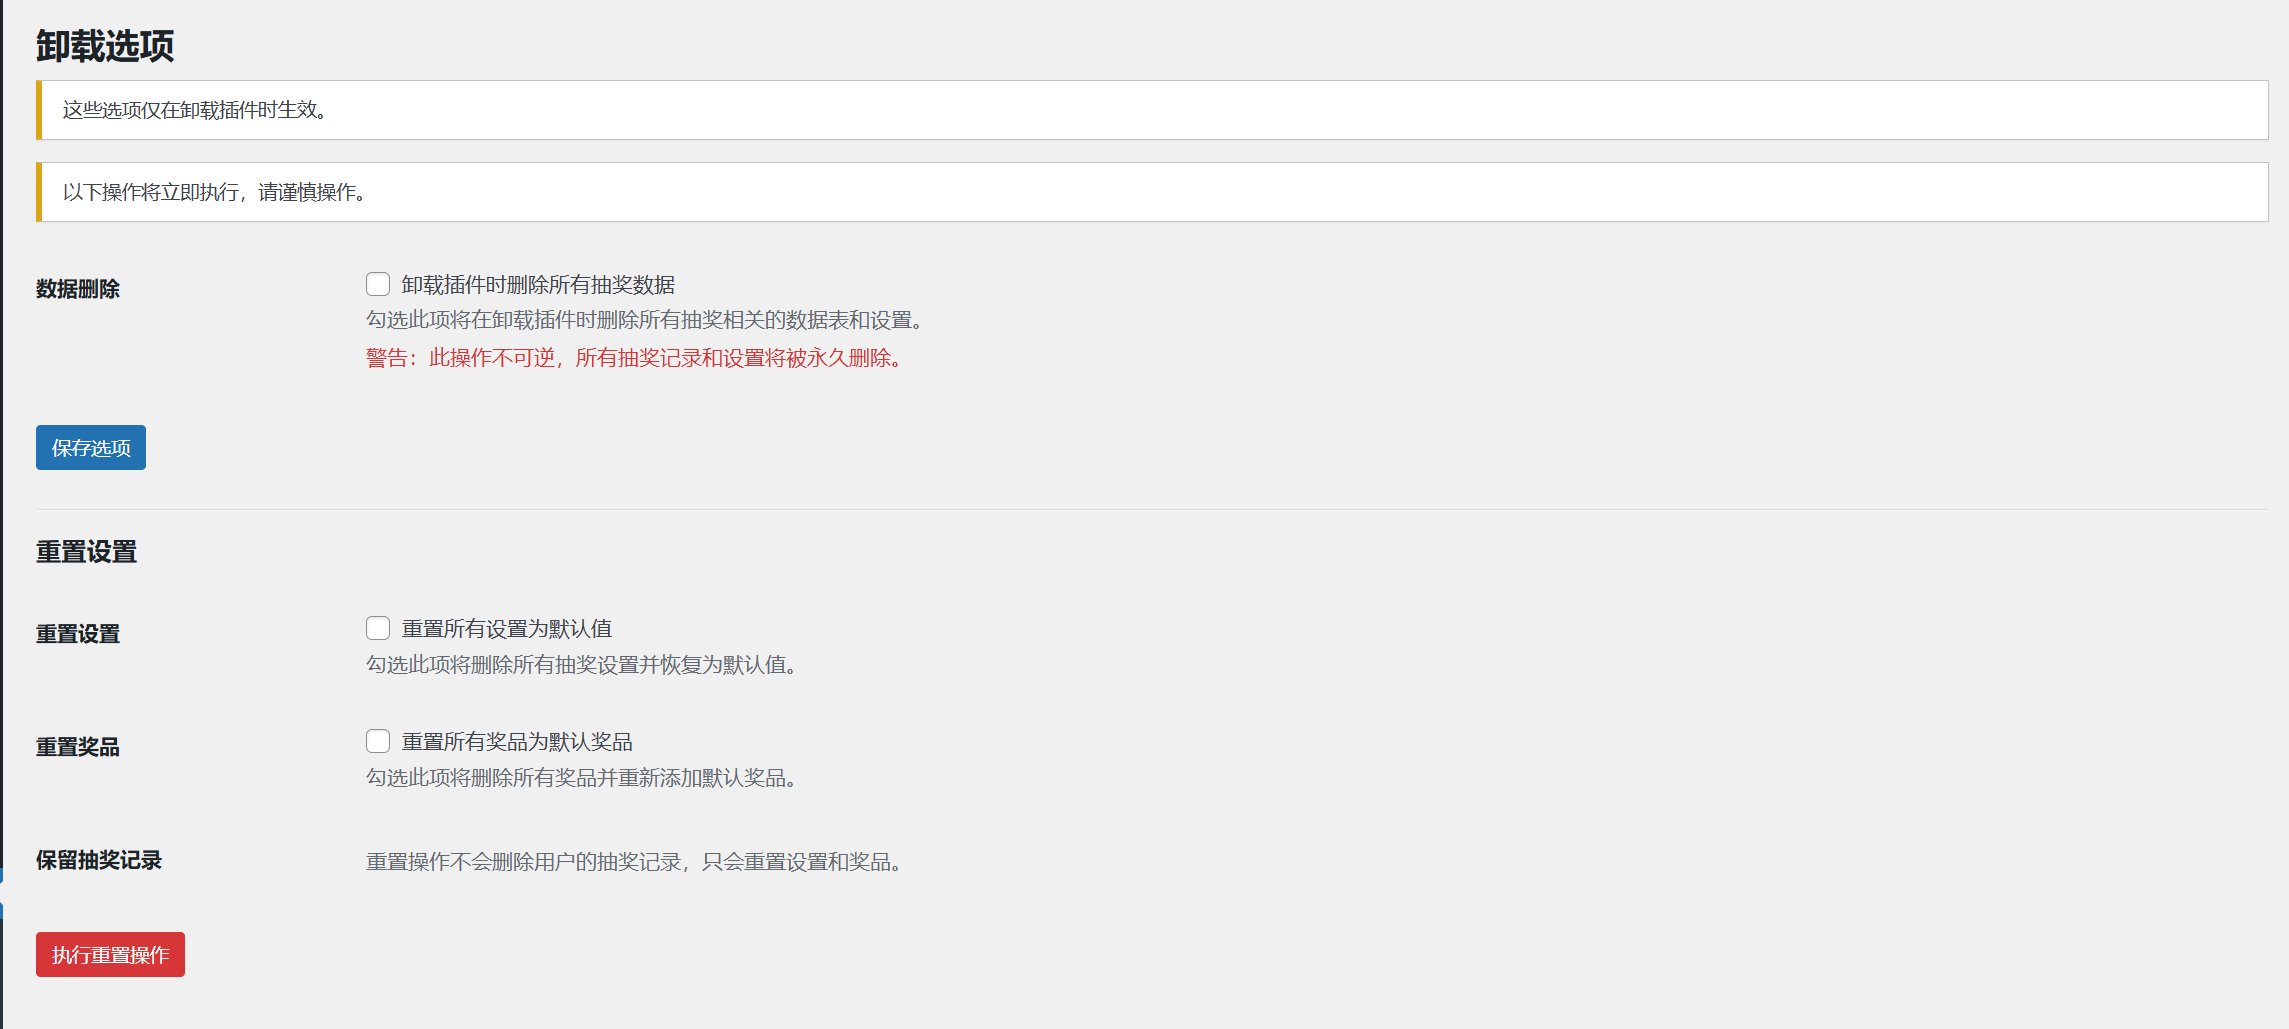Click the label 重置所有设置为默认值

coord(507,629)
